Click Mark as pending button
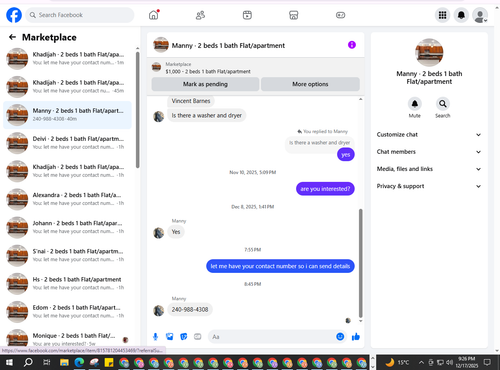Image resolution: width=500 pixels, height=370 pixels. click(205, 84)
